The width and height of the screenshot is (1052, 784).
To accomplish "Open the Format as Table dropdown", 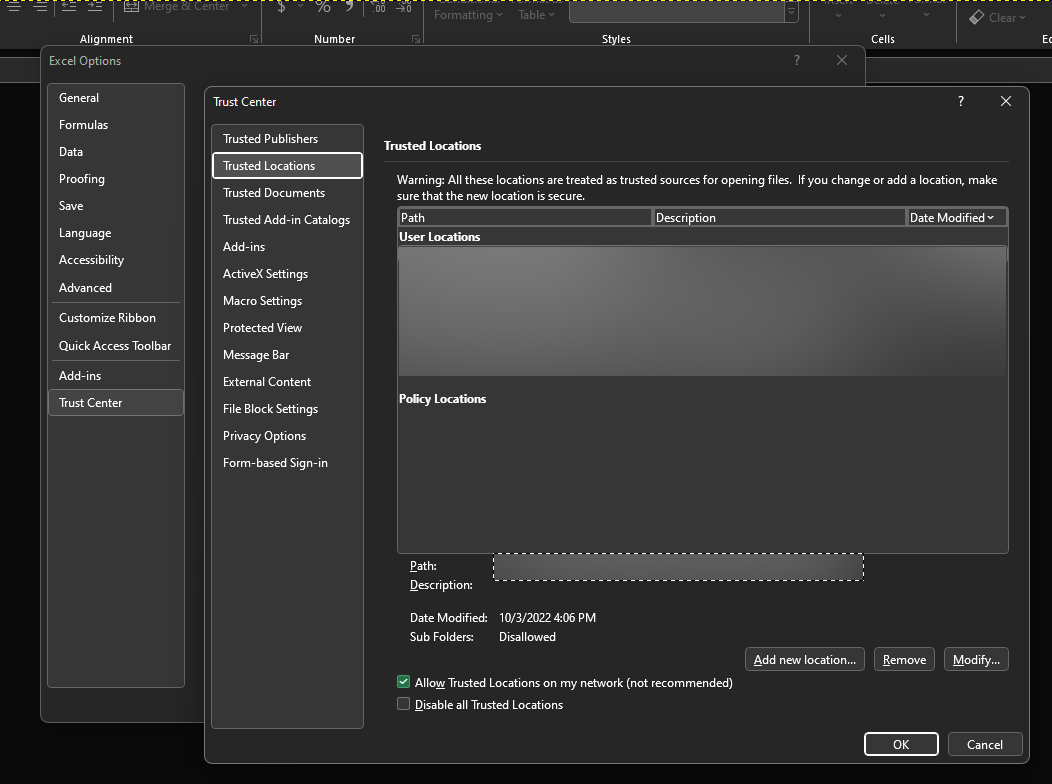I will tap(536, 15).
